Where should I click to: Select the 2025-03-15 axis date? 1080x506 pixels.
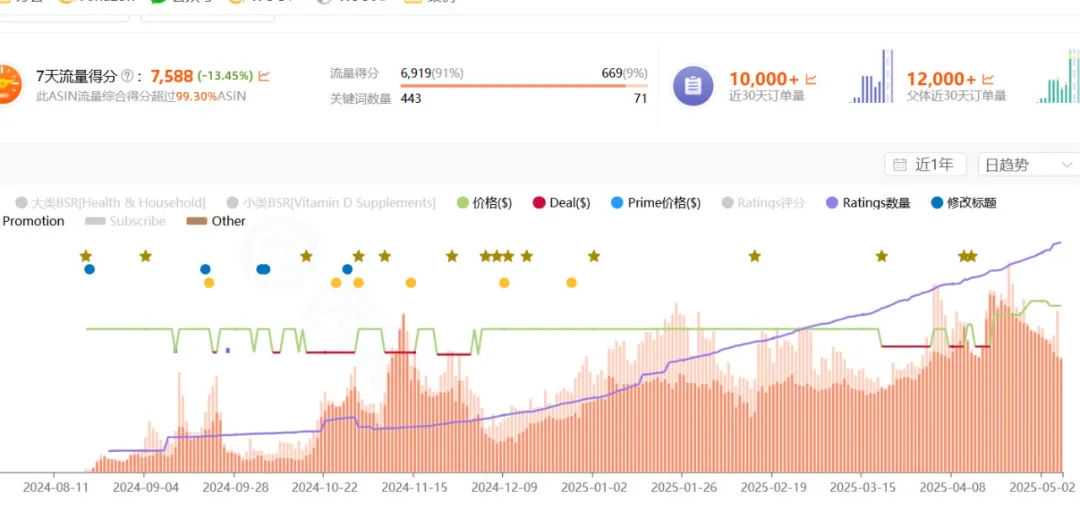pyautogui.click(x=862, y=487)
